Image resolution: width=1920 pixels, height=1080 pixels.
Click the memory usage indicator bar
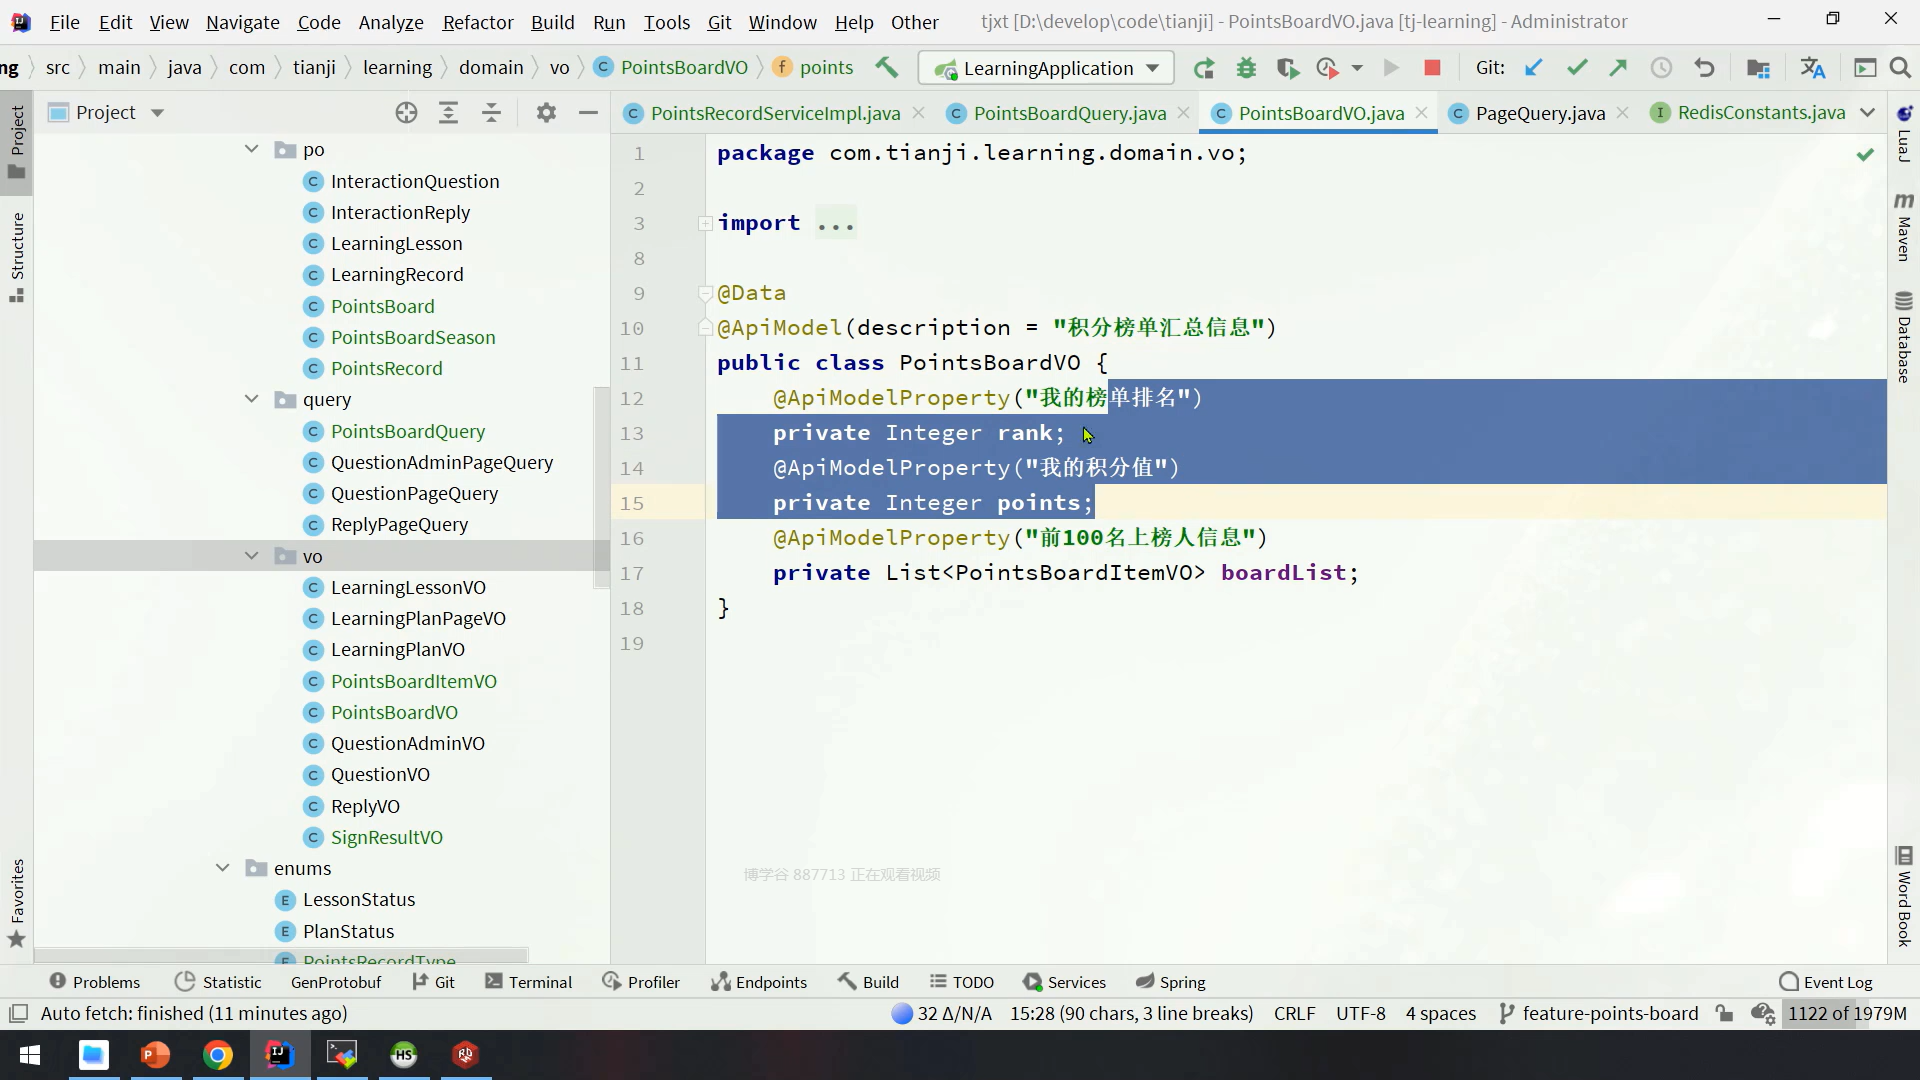(x=1846, y=1013)
